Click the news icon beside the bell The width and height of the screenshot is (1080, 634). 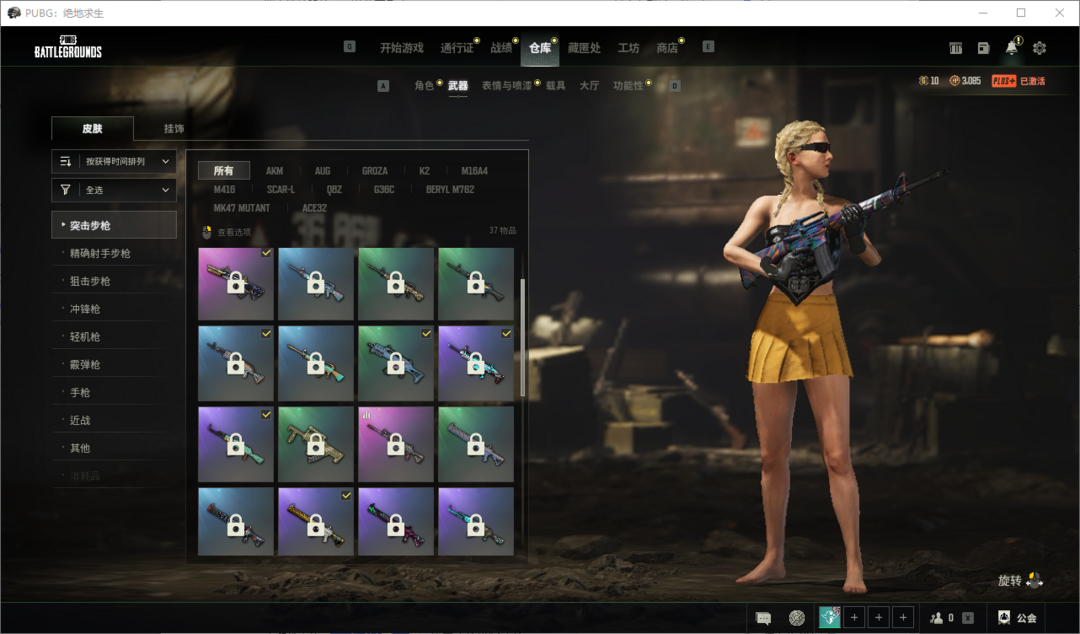[983, 48]
